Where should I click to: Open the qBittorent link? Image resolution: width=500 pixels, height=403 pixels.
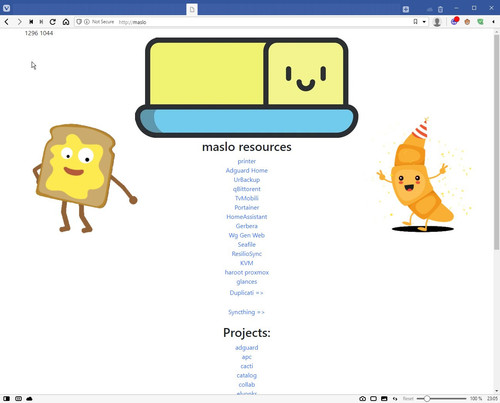247,189
